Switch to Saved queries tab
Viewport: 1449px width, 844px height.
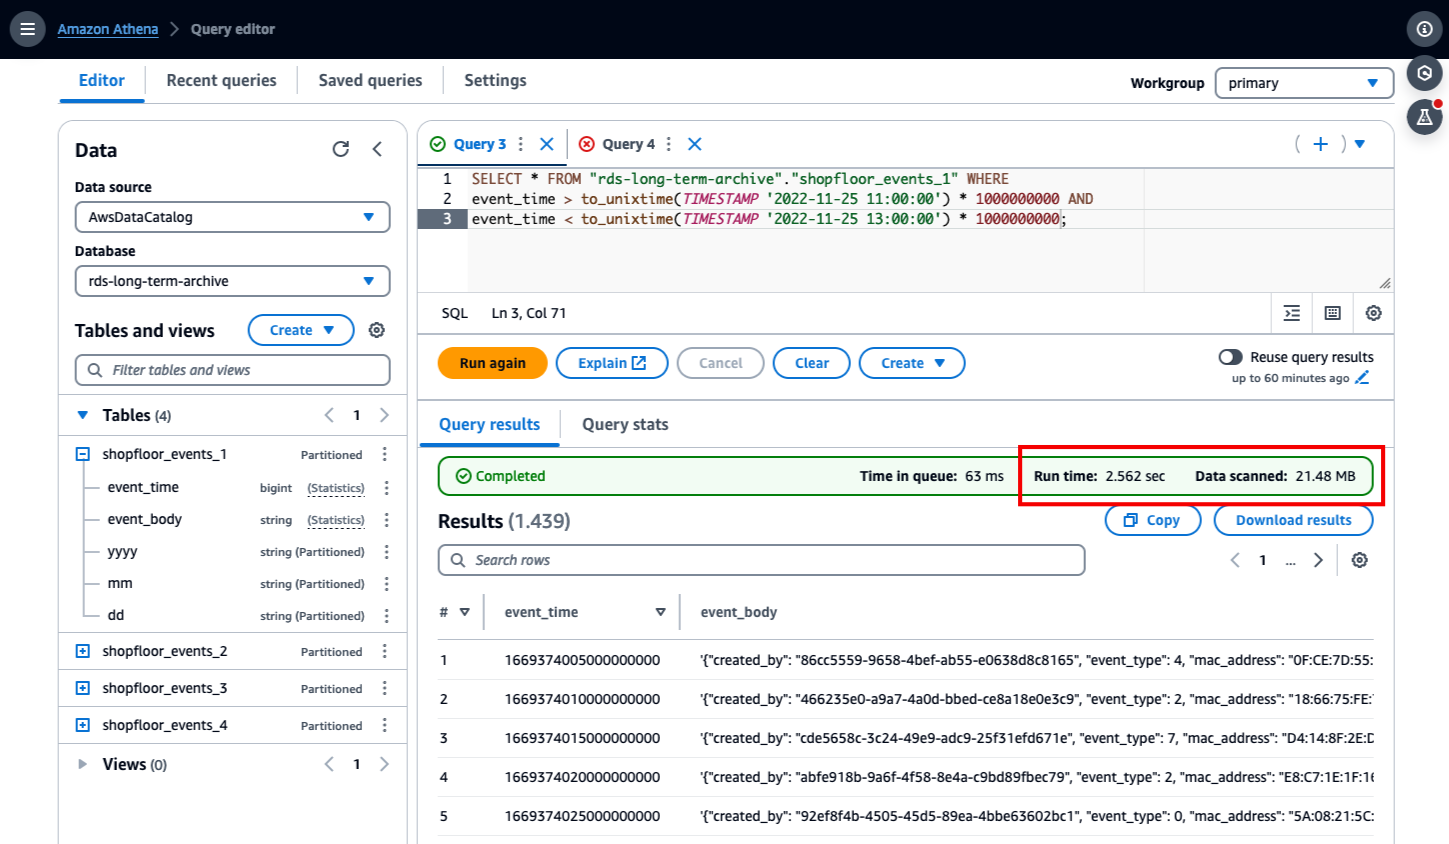tap(370, 80)
